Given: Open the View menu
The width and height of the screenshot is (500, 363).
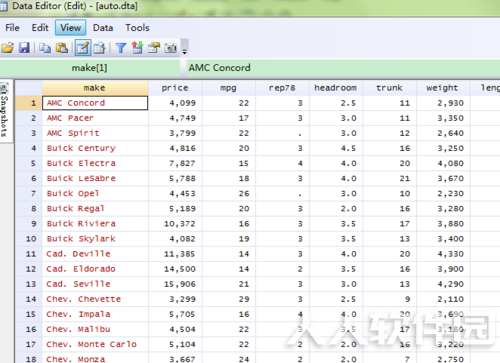Looking at the screenshot, I should [x=71, y=27].
